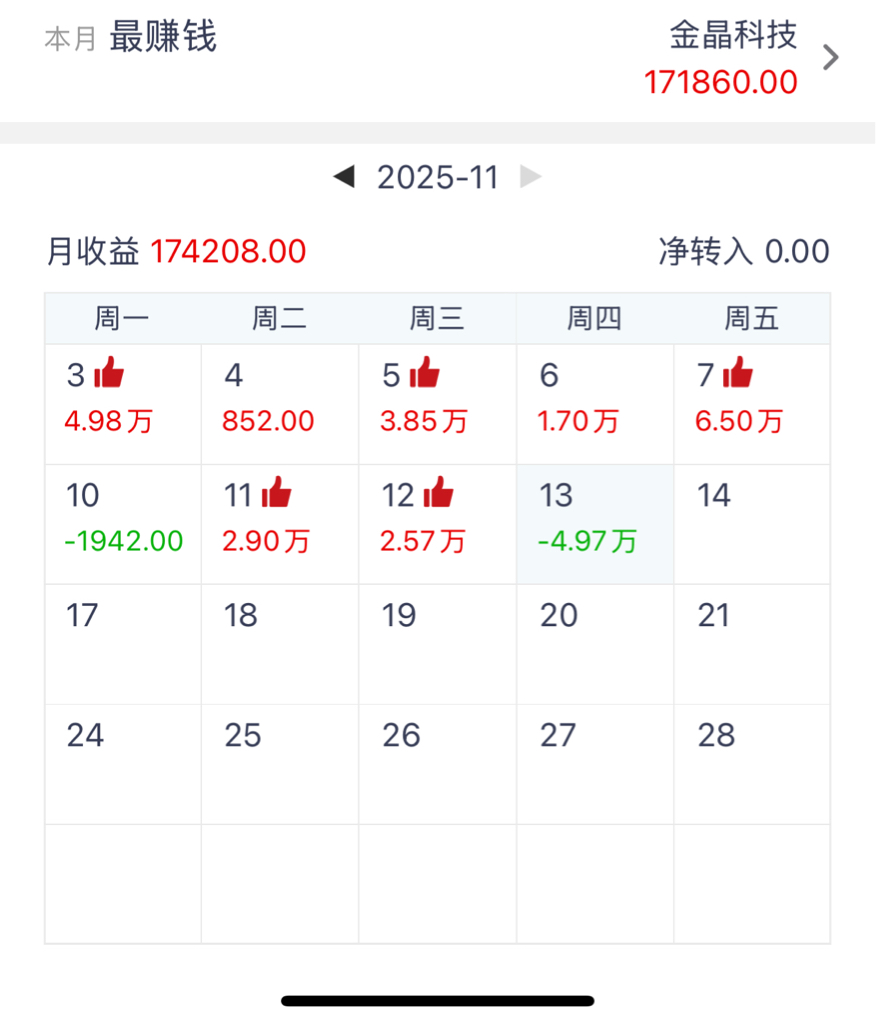Click the 周五 column header
The image size is (876, 1024).
coord(752,319)
